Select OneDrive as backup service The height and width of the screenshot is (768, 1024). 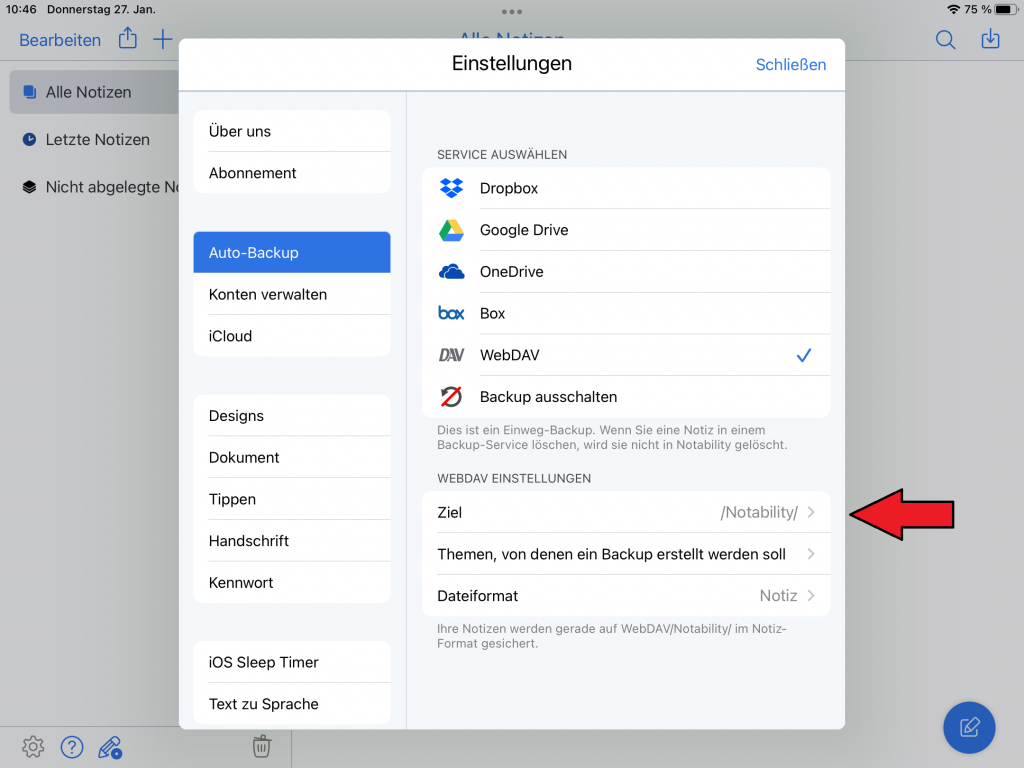pos(626,272)
